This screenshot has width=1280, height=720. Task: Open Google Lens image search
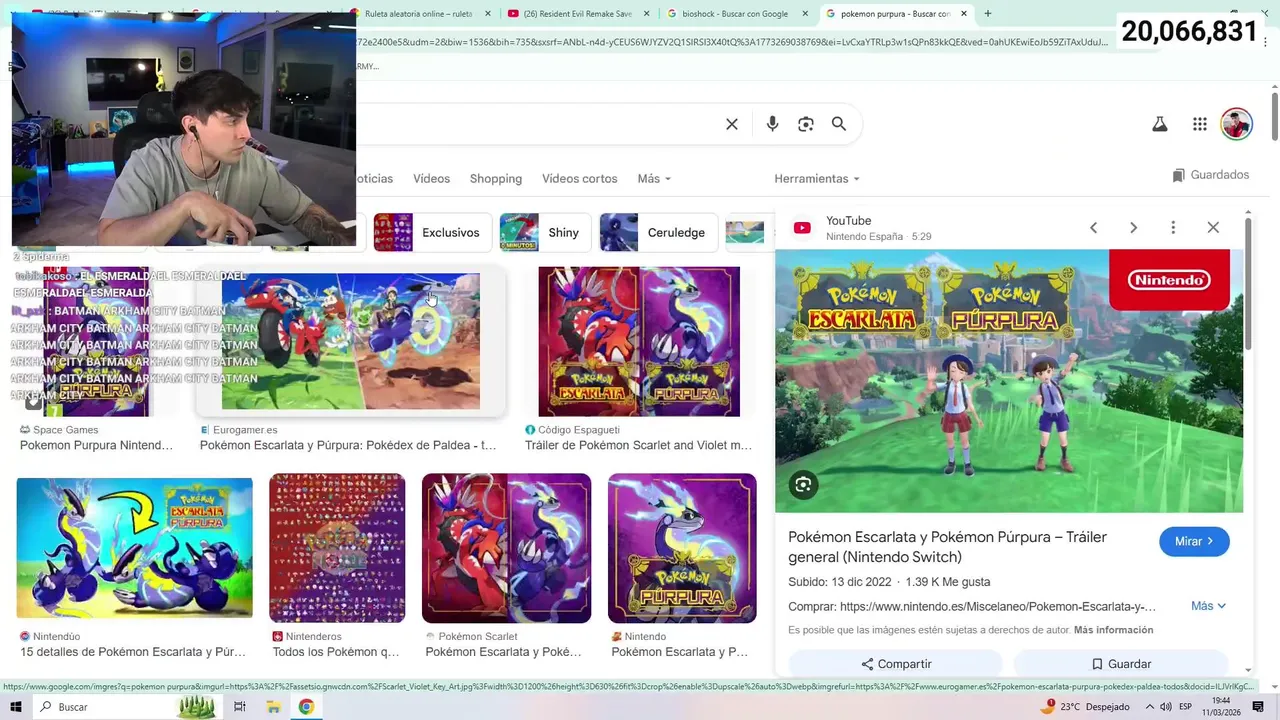(x=806, y=124)
